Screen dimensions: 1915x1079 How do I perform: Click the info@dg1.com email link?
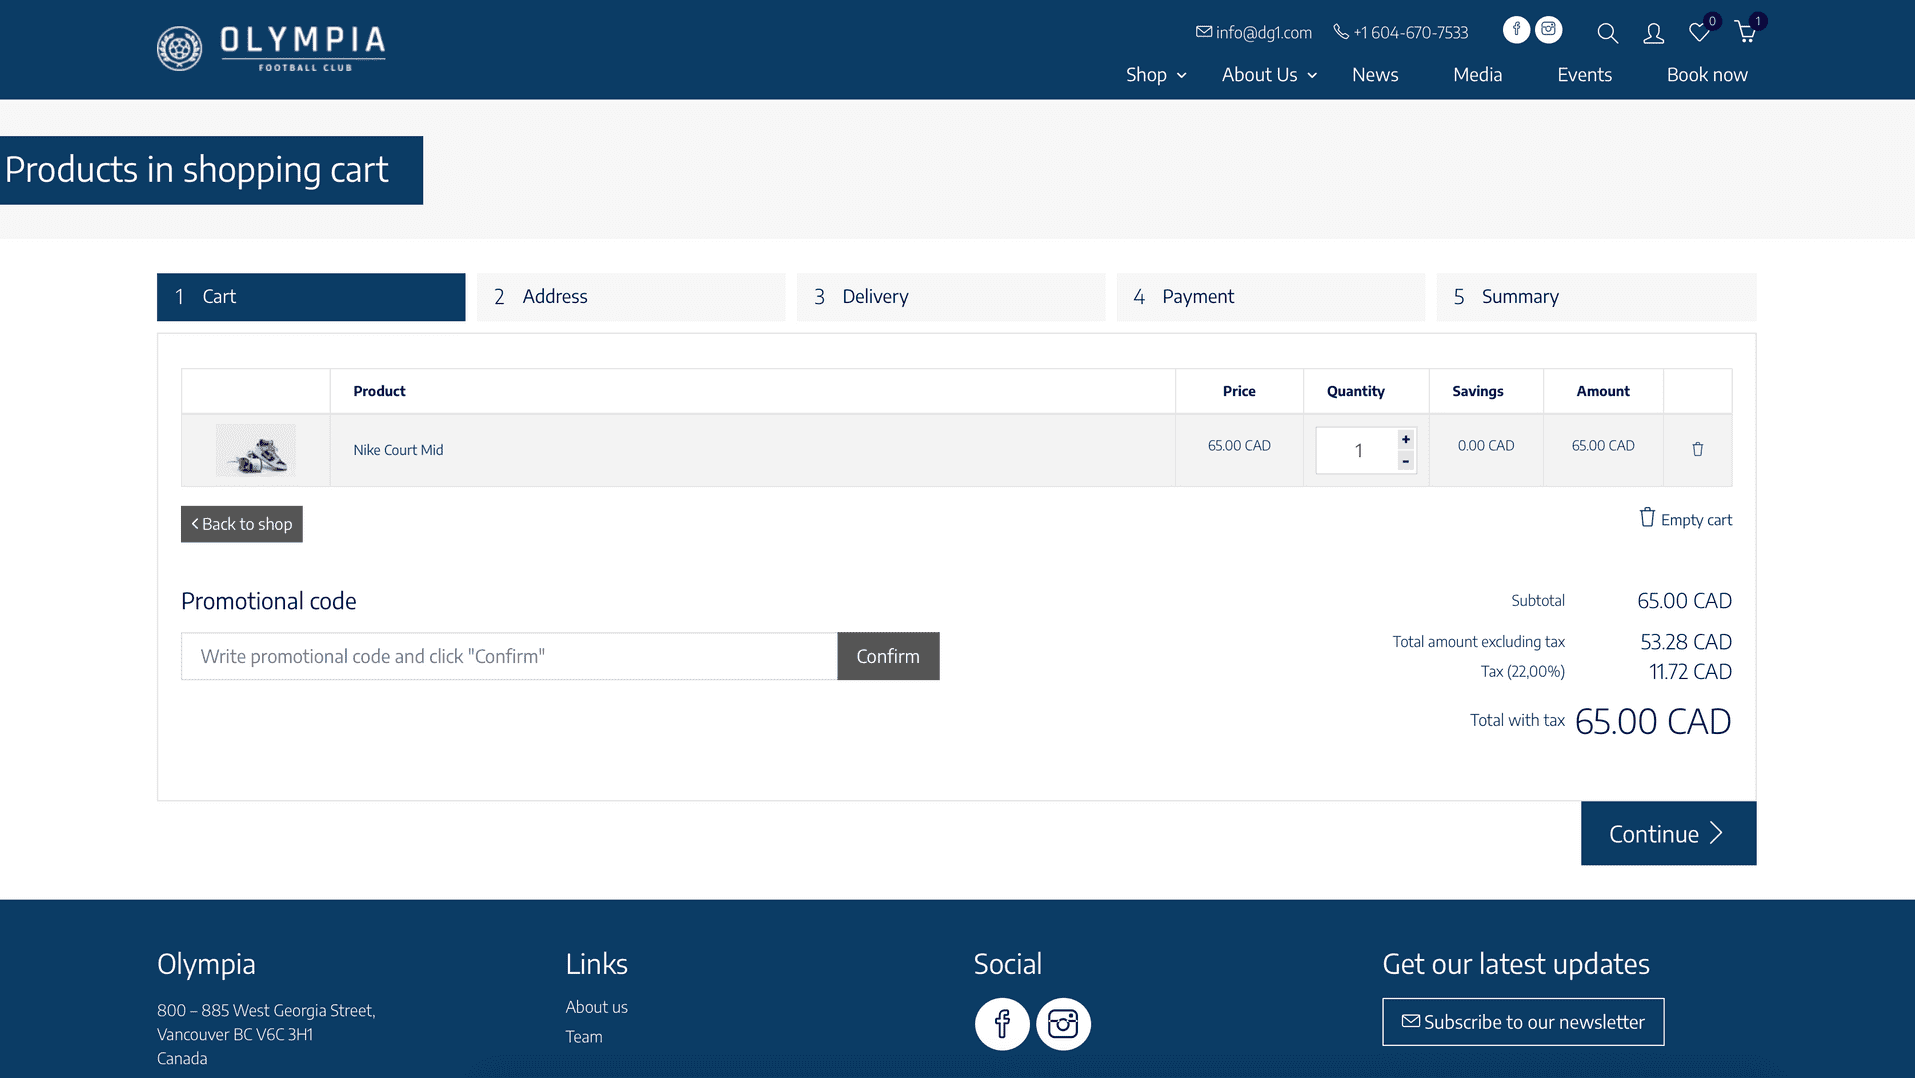click(1254, 32)
